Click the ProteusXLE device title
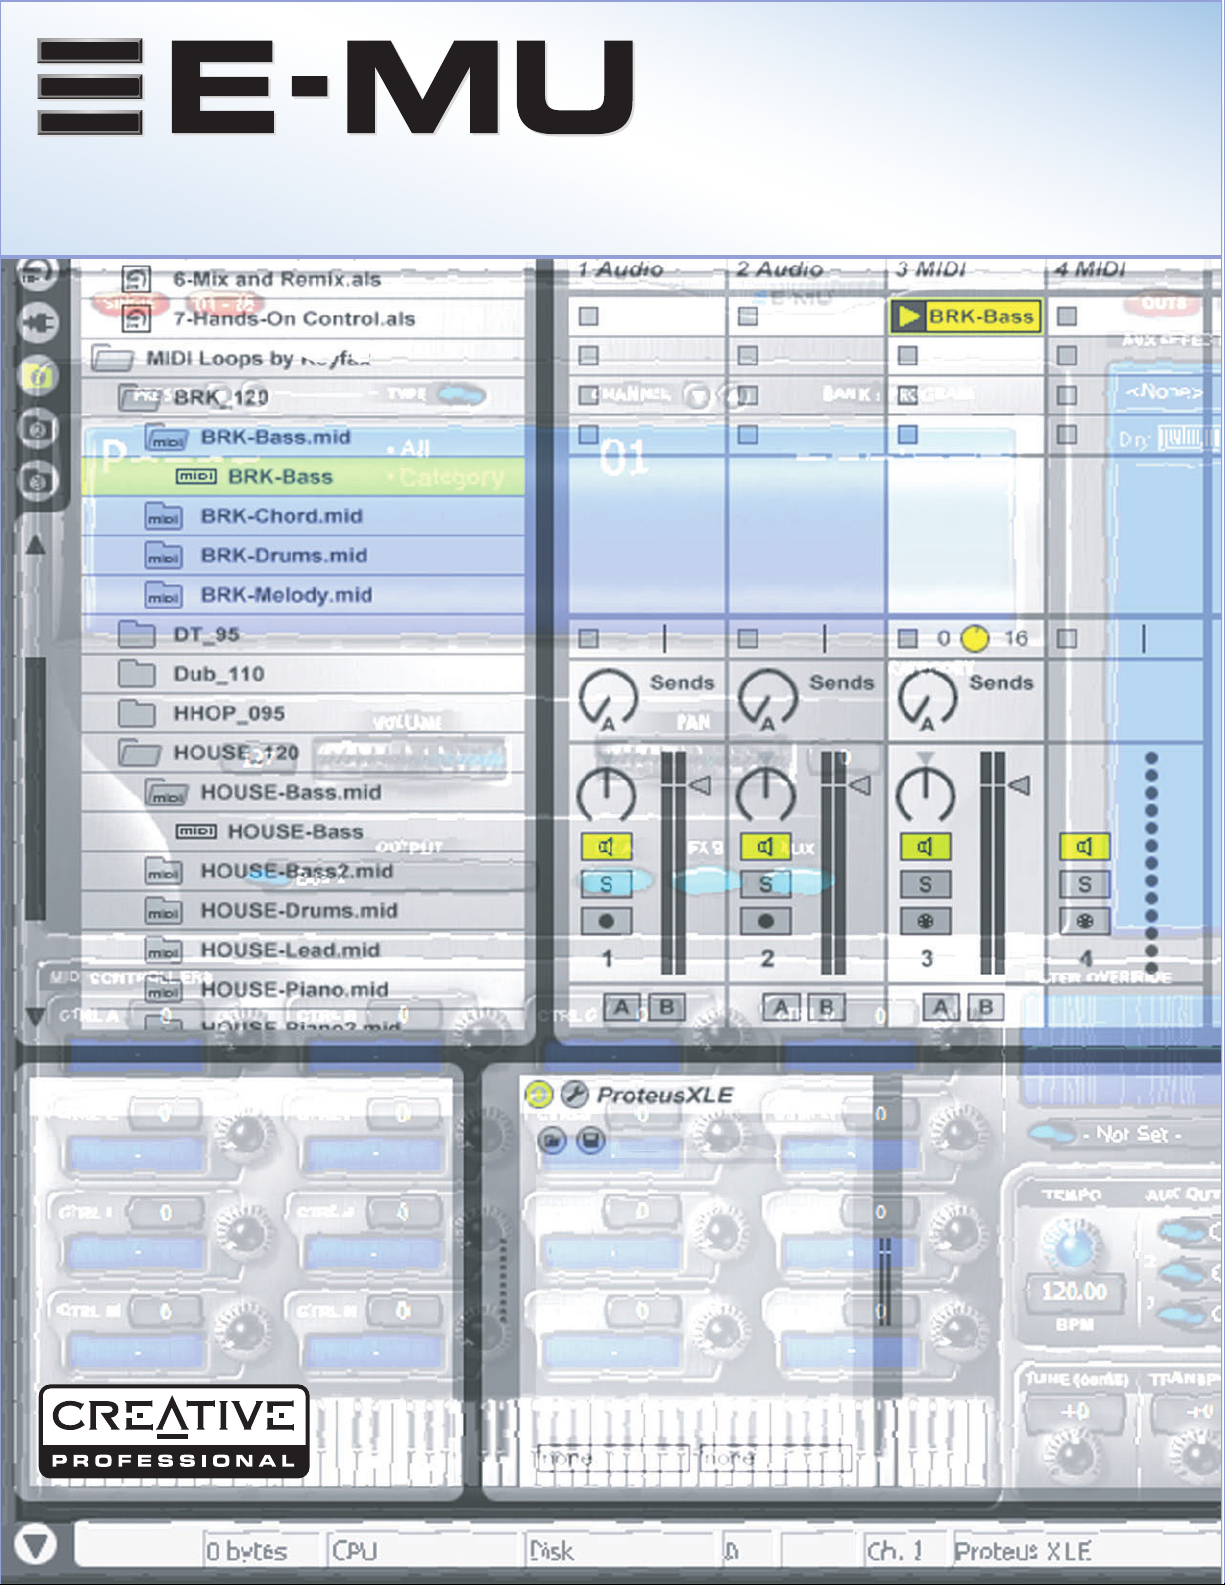This screenshot has width=1225, height=1585. coord(665,1095)
